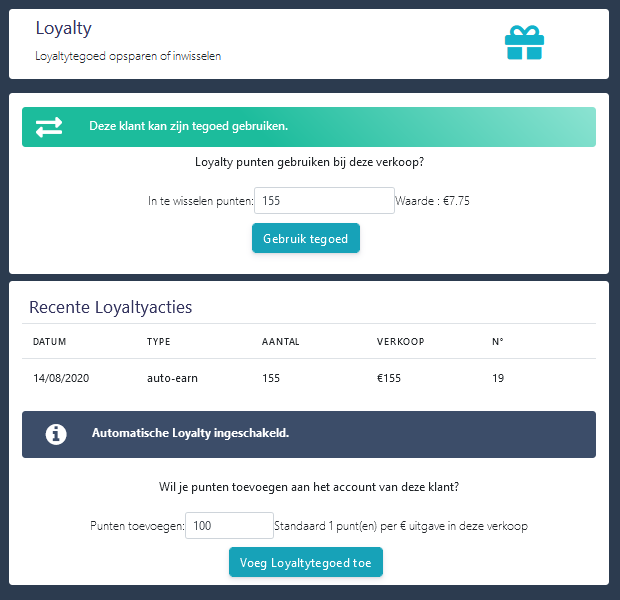Click the Voeg Loyaltytegoed toe button
This screenshot has width=620, height=600.
(306, 562)
